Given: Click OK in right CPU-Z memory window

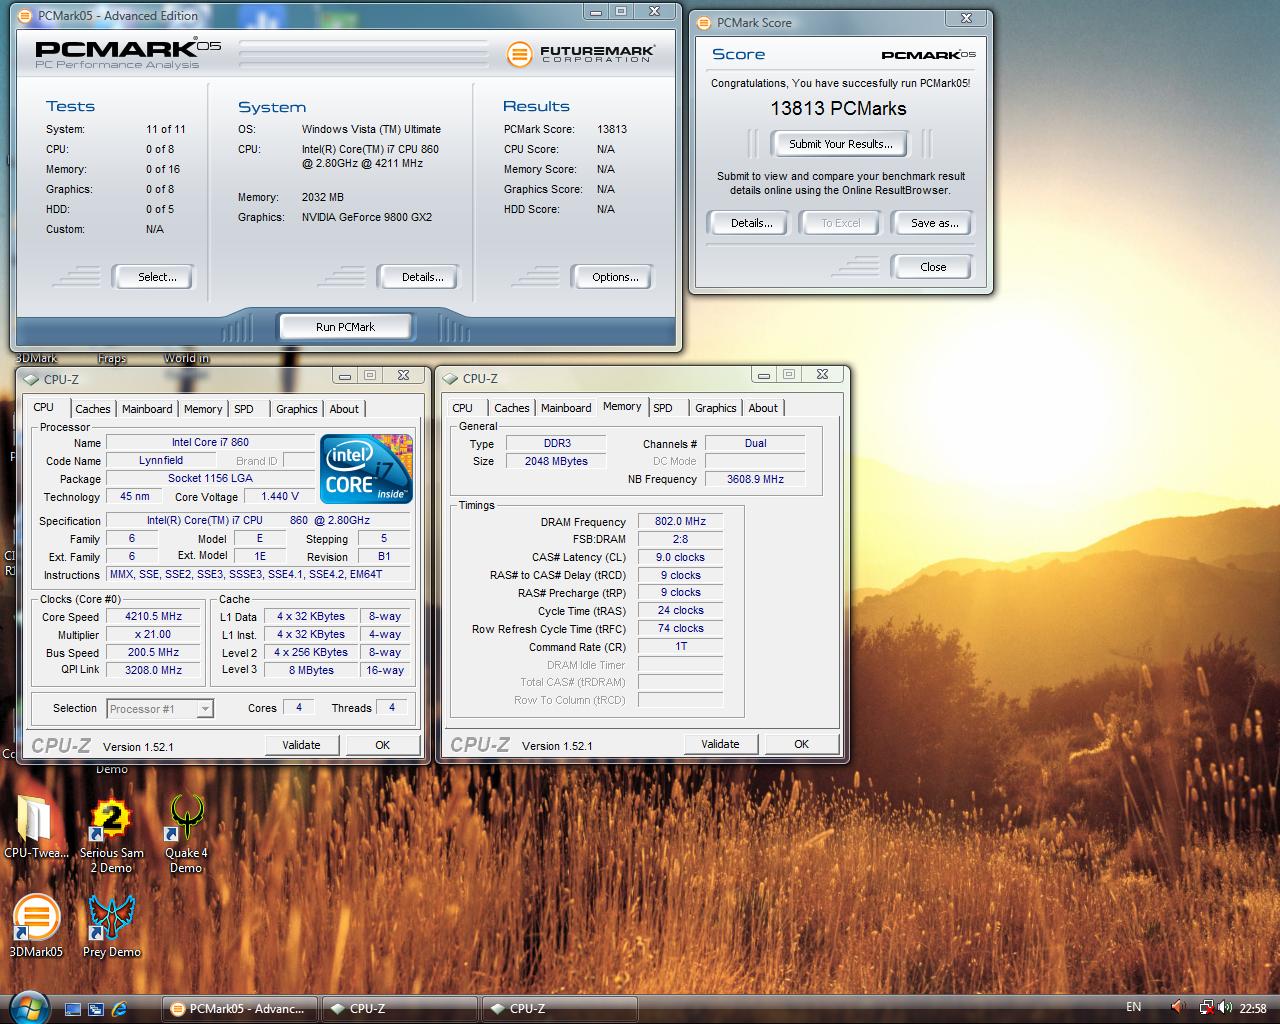Looking at the screenshot, I should coord(801,744).
